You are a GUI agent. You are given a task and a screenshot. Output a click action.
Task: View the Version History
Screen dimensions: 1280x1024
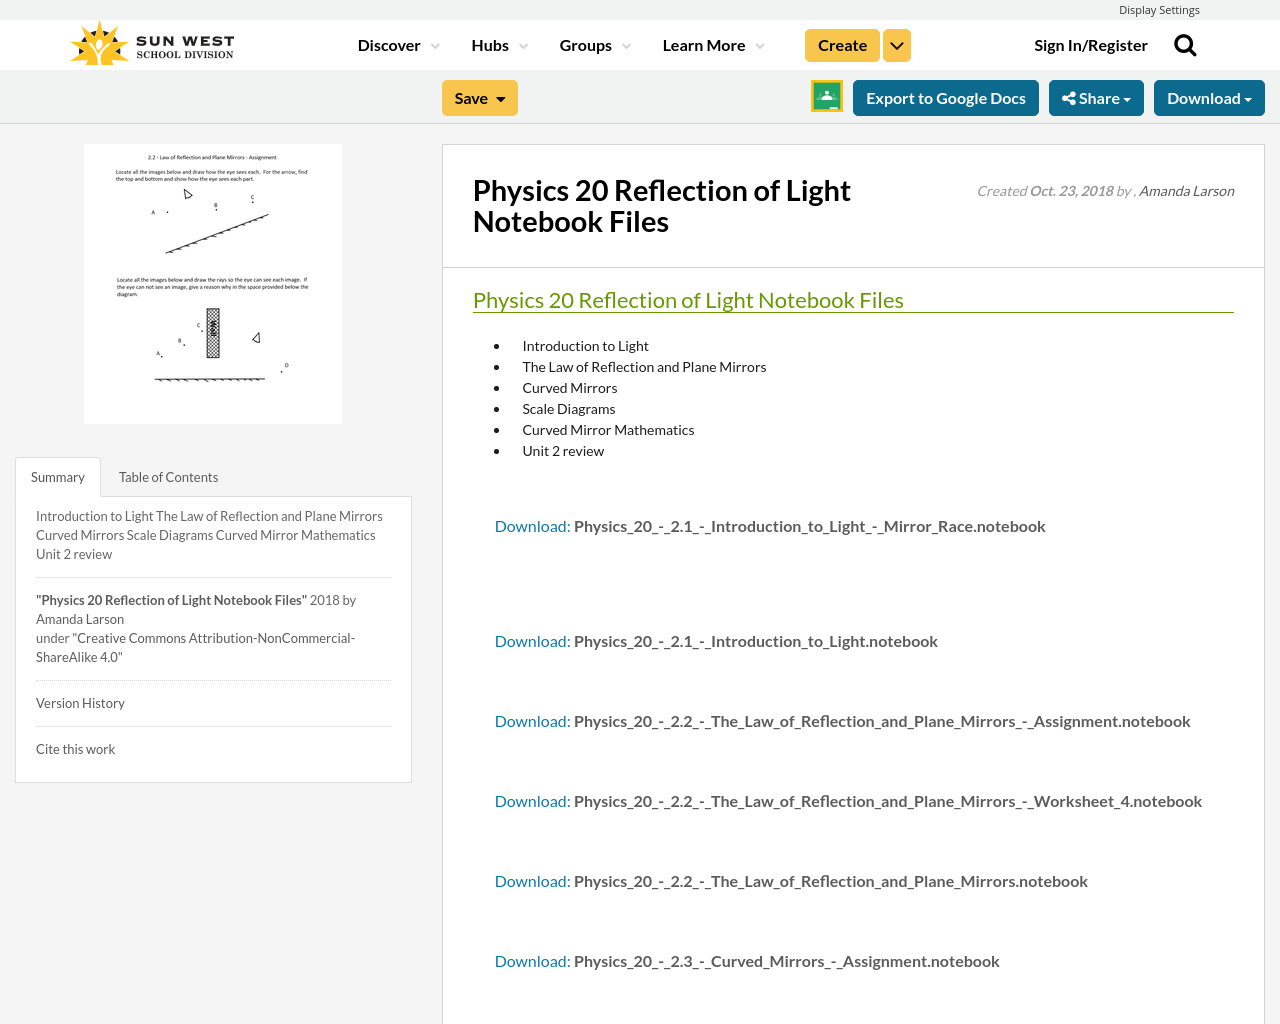pyautogui.click(x=80, y=702)
